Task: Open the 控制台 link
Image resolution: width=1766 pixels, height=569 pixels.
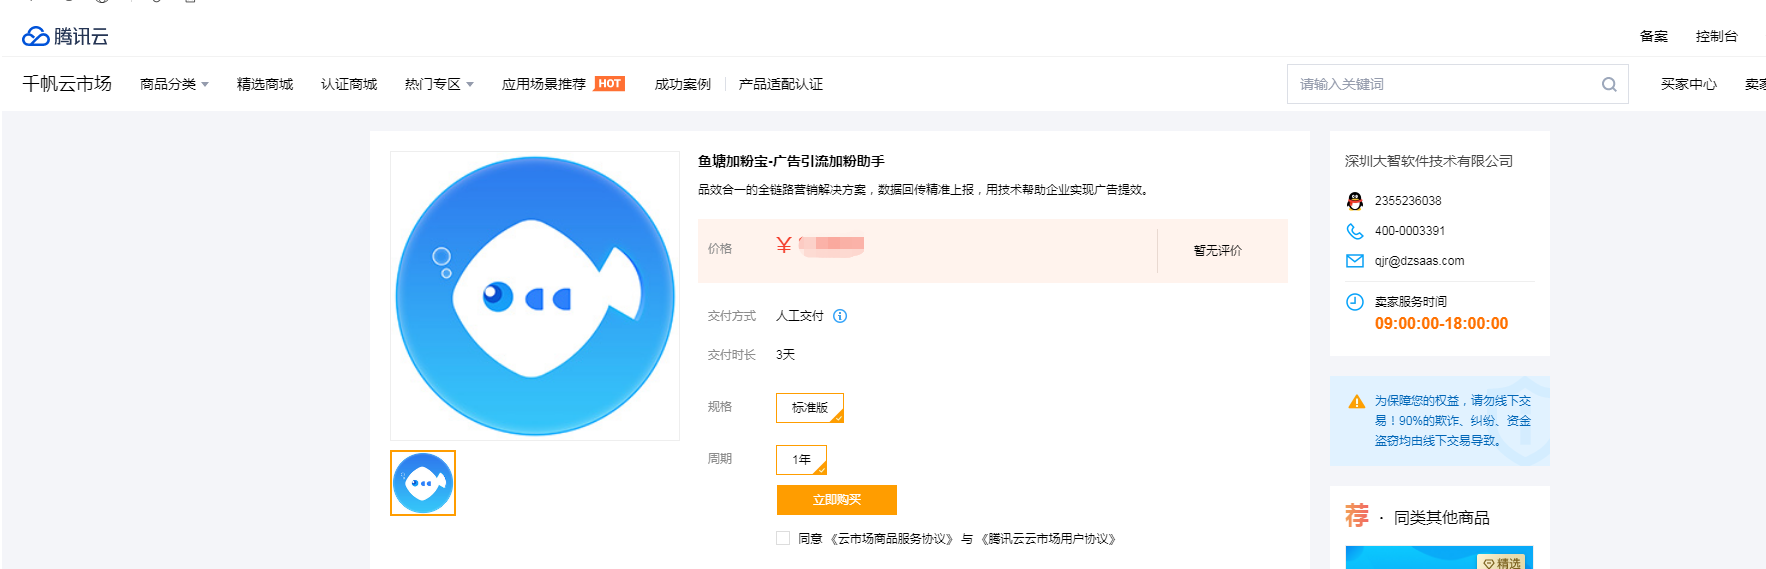Action: point(1717,36)
